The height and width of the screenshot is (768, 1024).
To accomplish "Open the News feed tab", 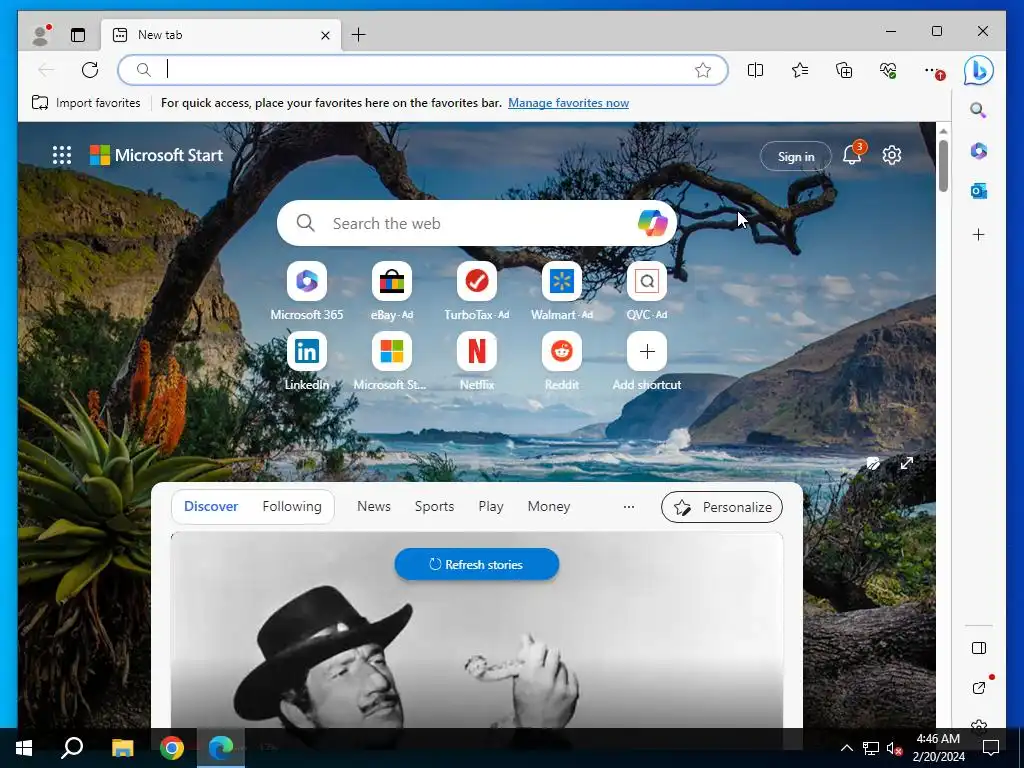I will click(x=374, y=506).
